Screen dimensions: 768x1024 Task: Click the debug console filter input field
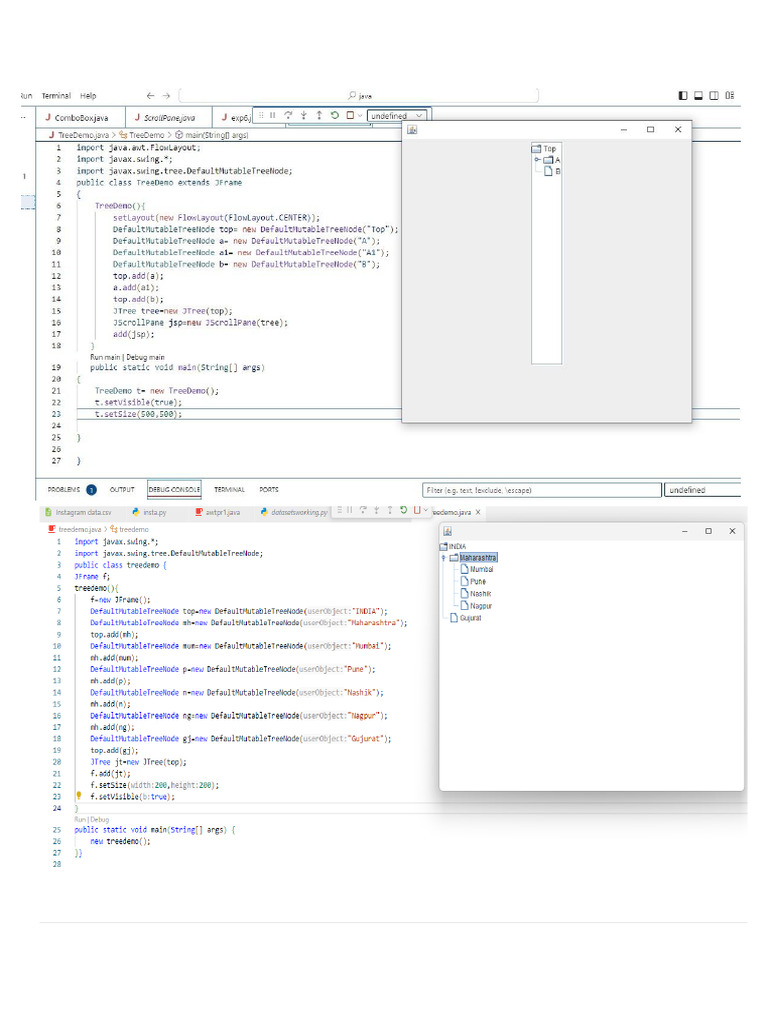pyautogui.click(x=541, y=490)
